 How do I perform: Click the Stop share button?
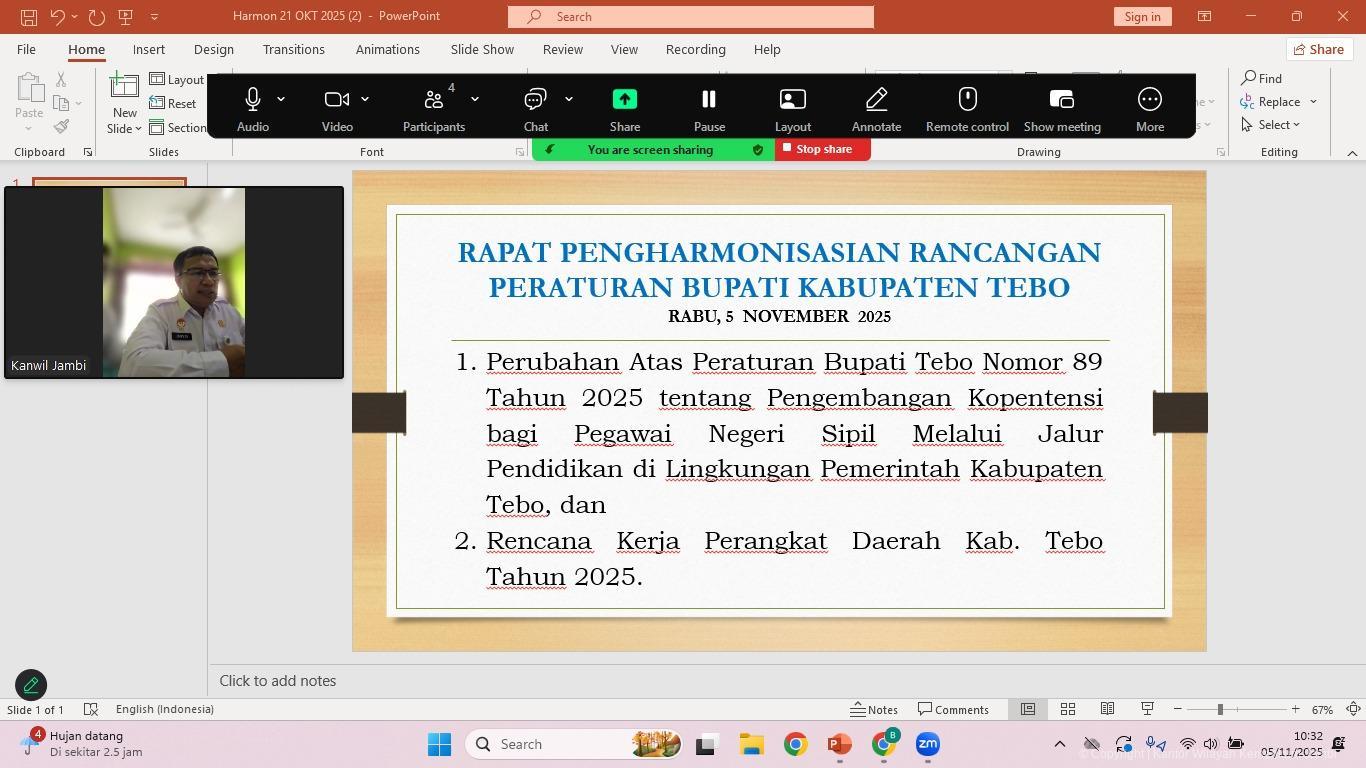(822, 149)
